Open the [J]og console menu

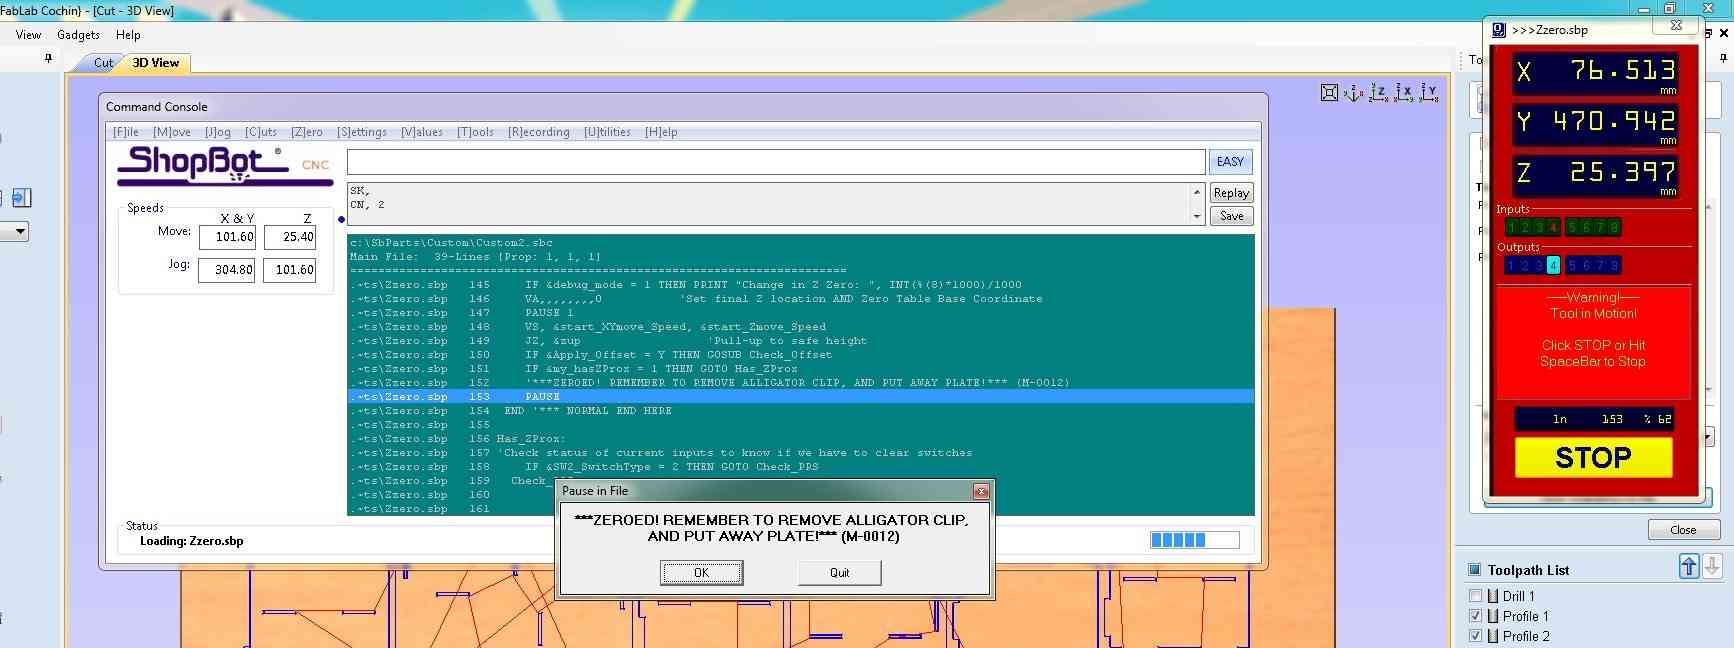[x=218, y=132]
